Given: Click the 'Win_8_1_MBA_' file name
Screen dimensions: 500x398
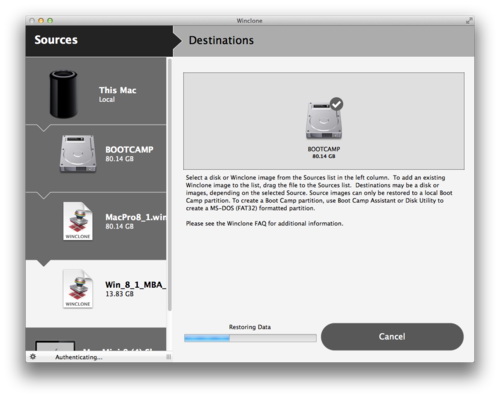Looking at the screenshot, I should [136, 285].
